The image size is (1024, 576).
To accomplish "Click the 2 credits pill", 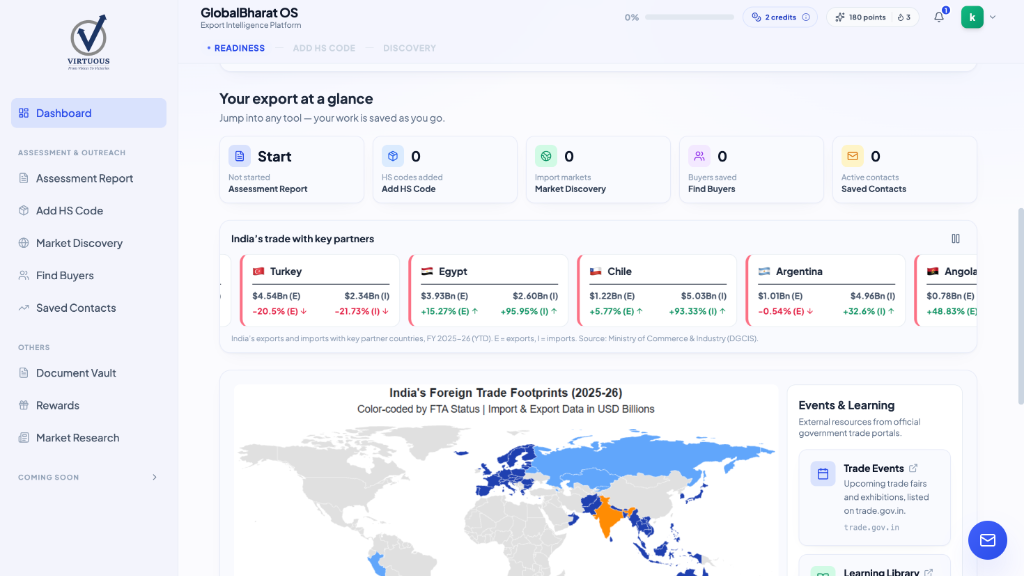I will pos(780,18).
